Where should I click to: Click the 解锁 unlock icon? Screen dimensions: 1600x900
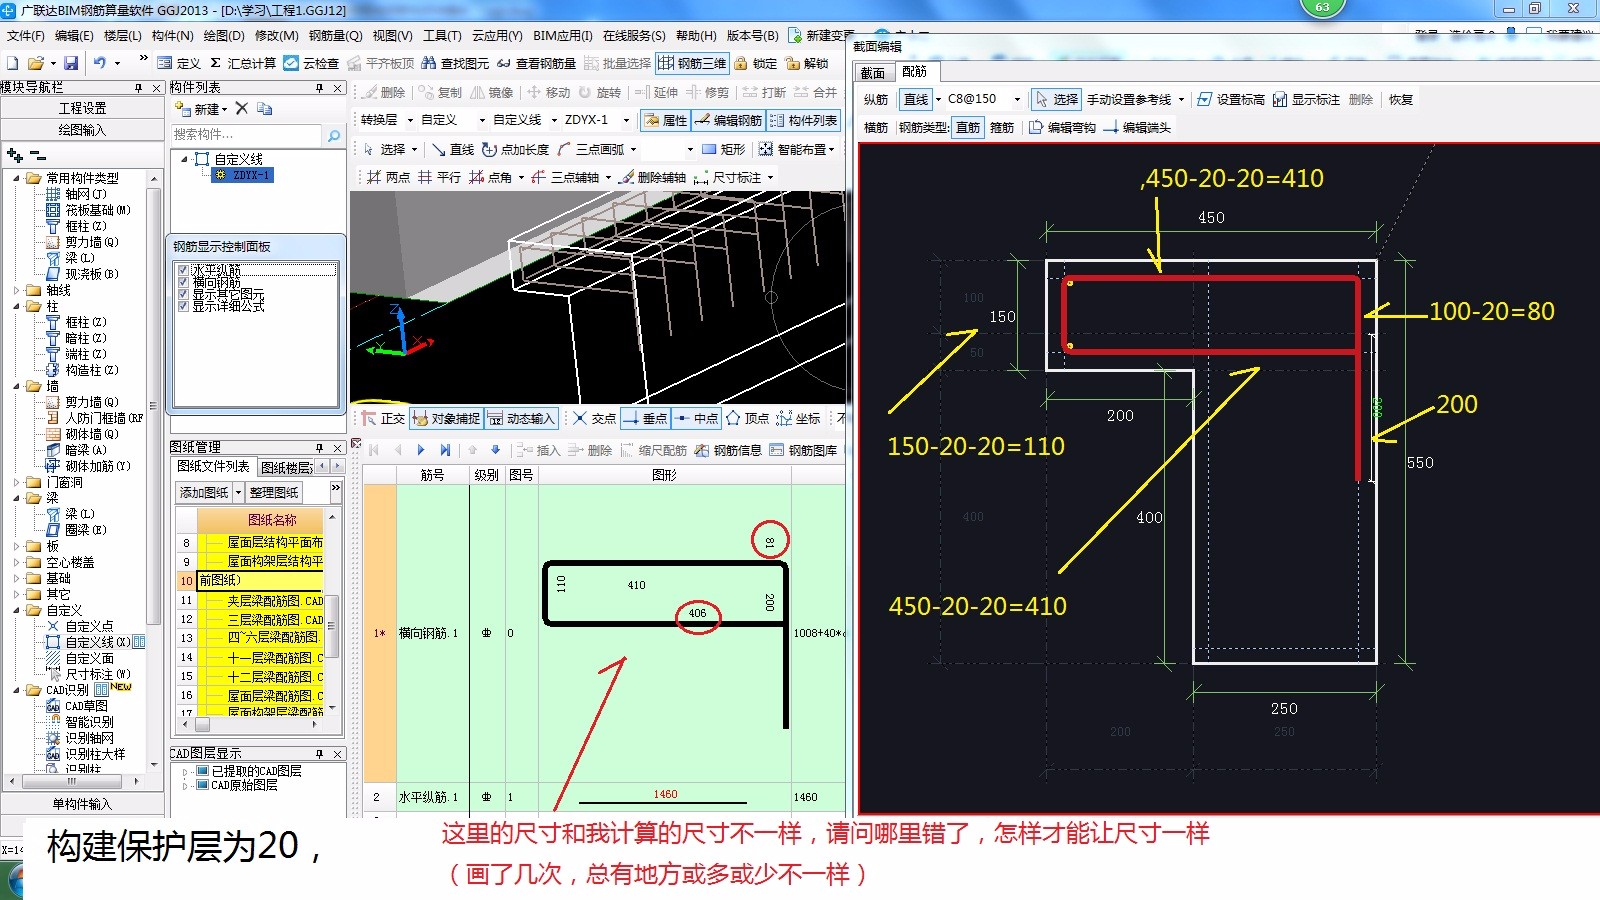click(x=807, y=63)
